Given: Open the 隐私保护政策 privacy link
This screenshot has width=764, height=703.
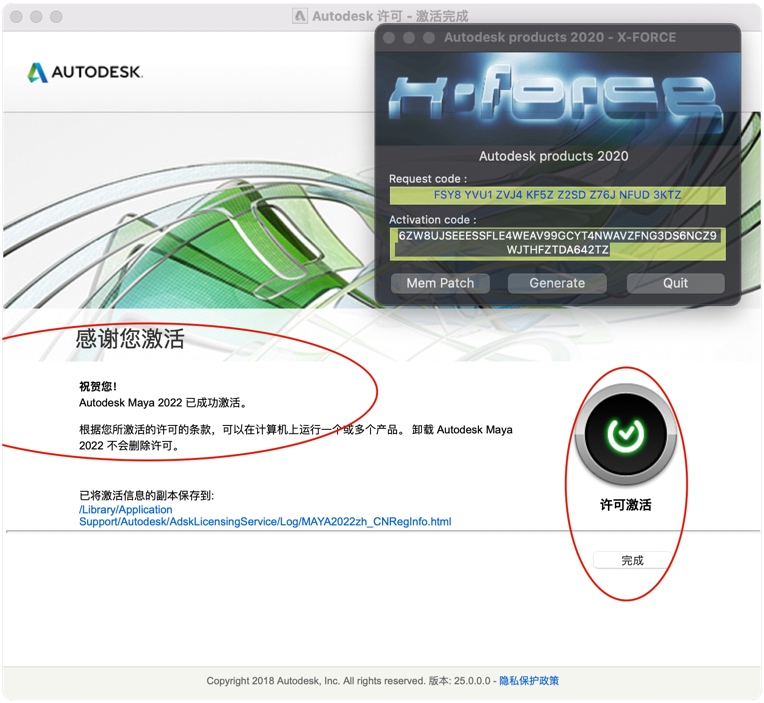Looking at the screenshot, I should tap(529, 681).
